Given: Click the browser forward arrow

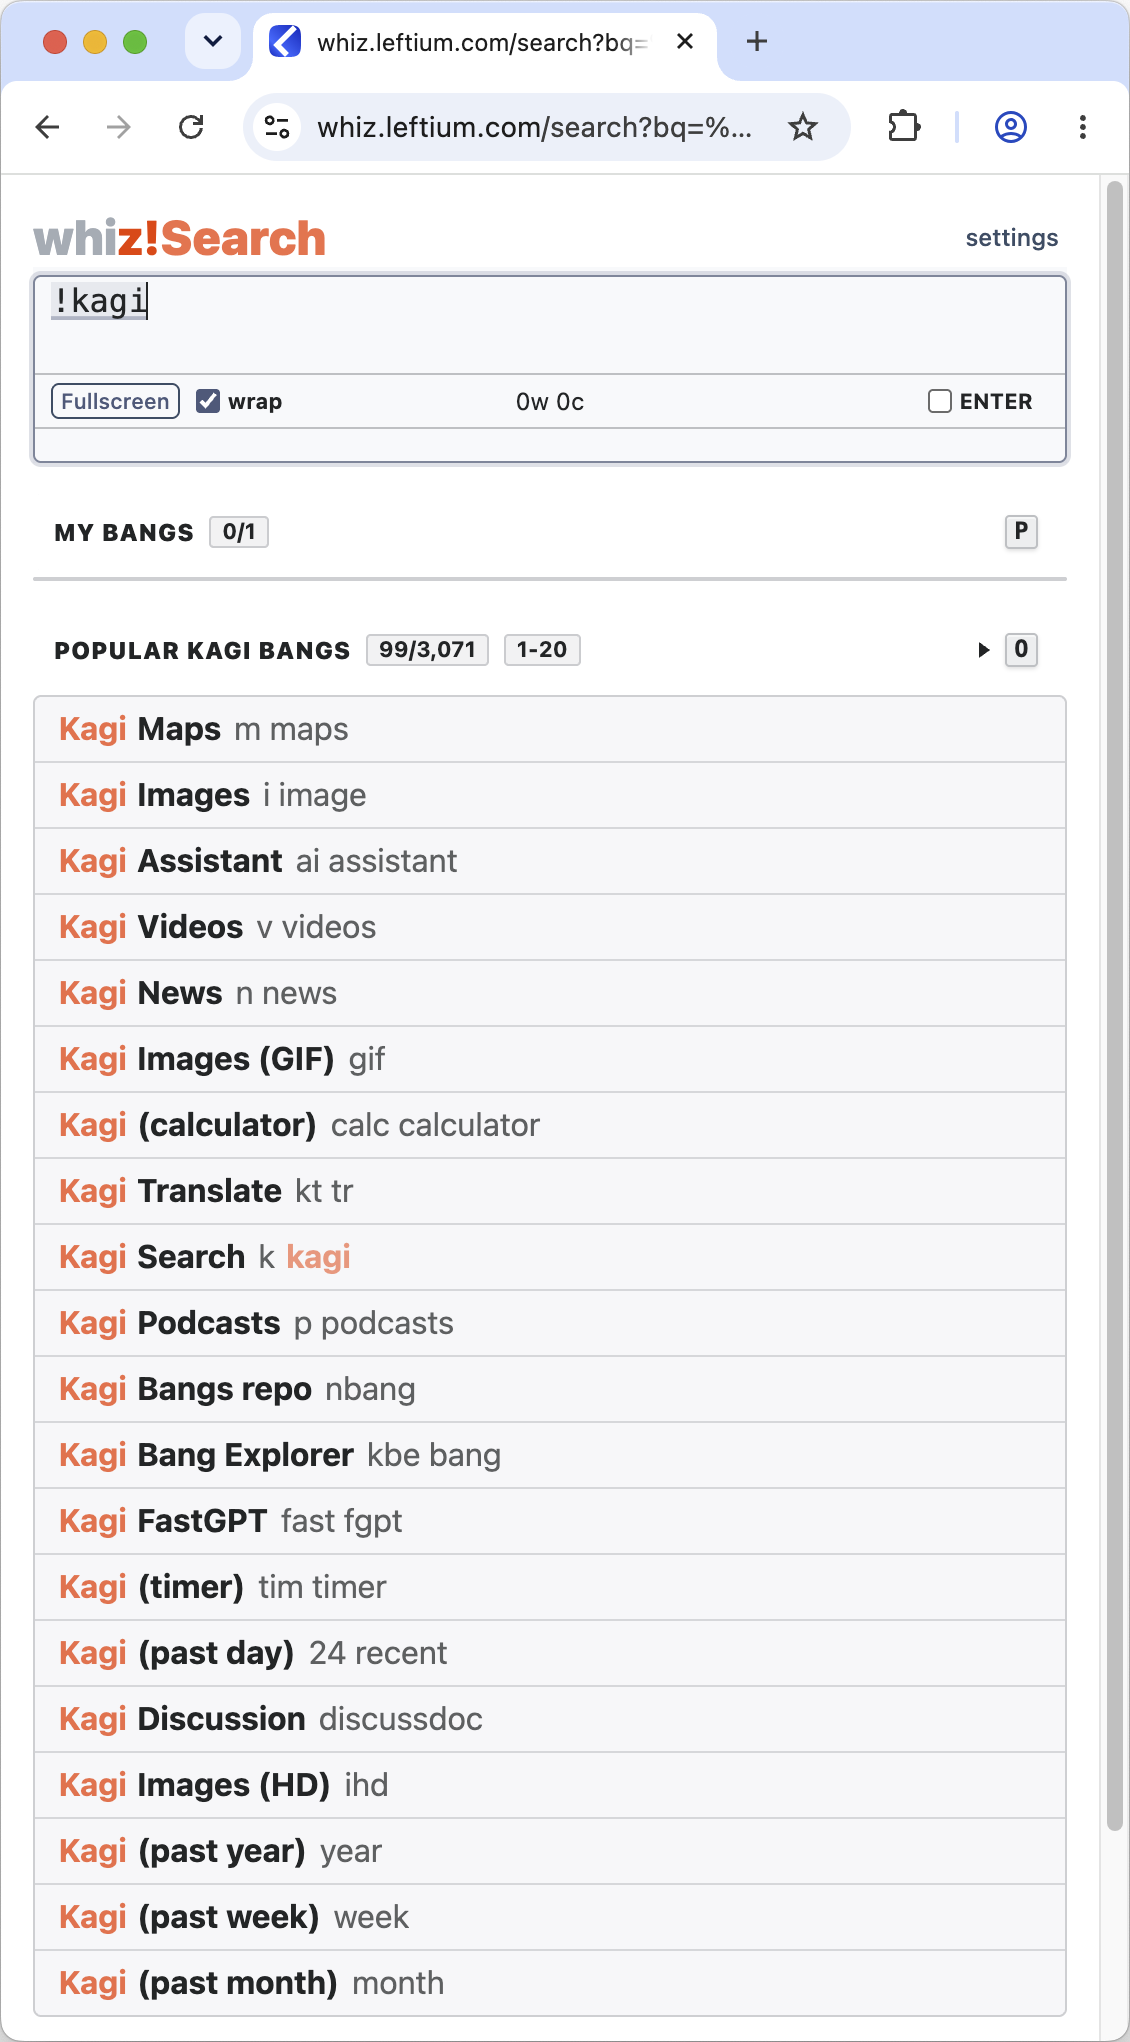Looking at the screenshot, I should (119, 127).
